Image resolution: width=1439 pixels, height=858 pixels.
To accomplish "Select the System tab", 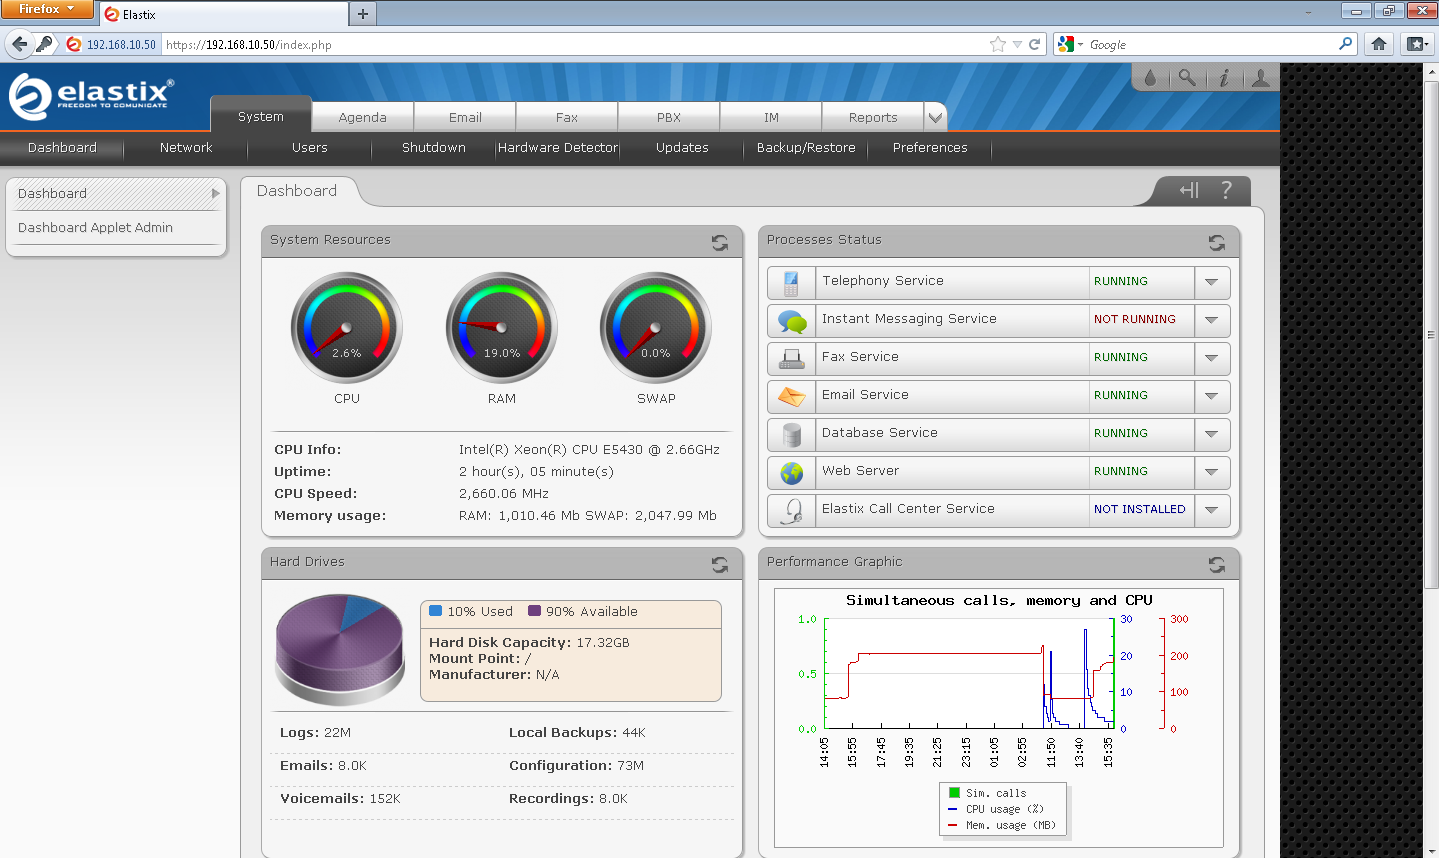I will click(261, 116).
